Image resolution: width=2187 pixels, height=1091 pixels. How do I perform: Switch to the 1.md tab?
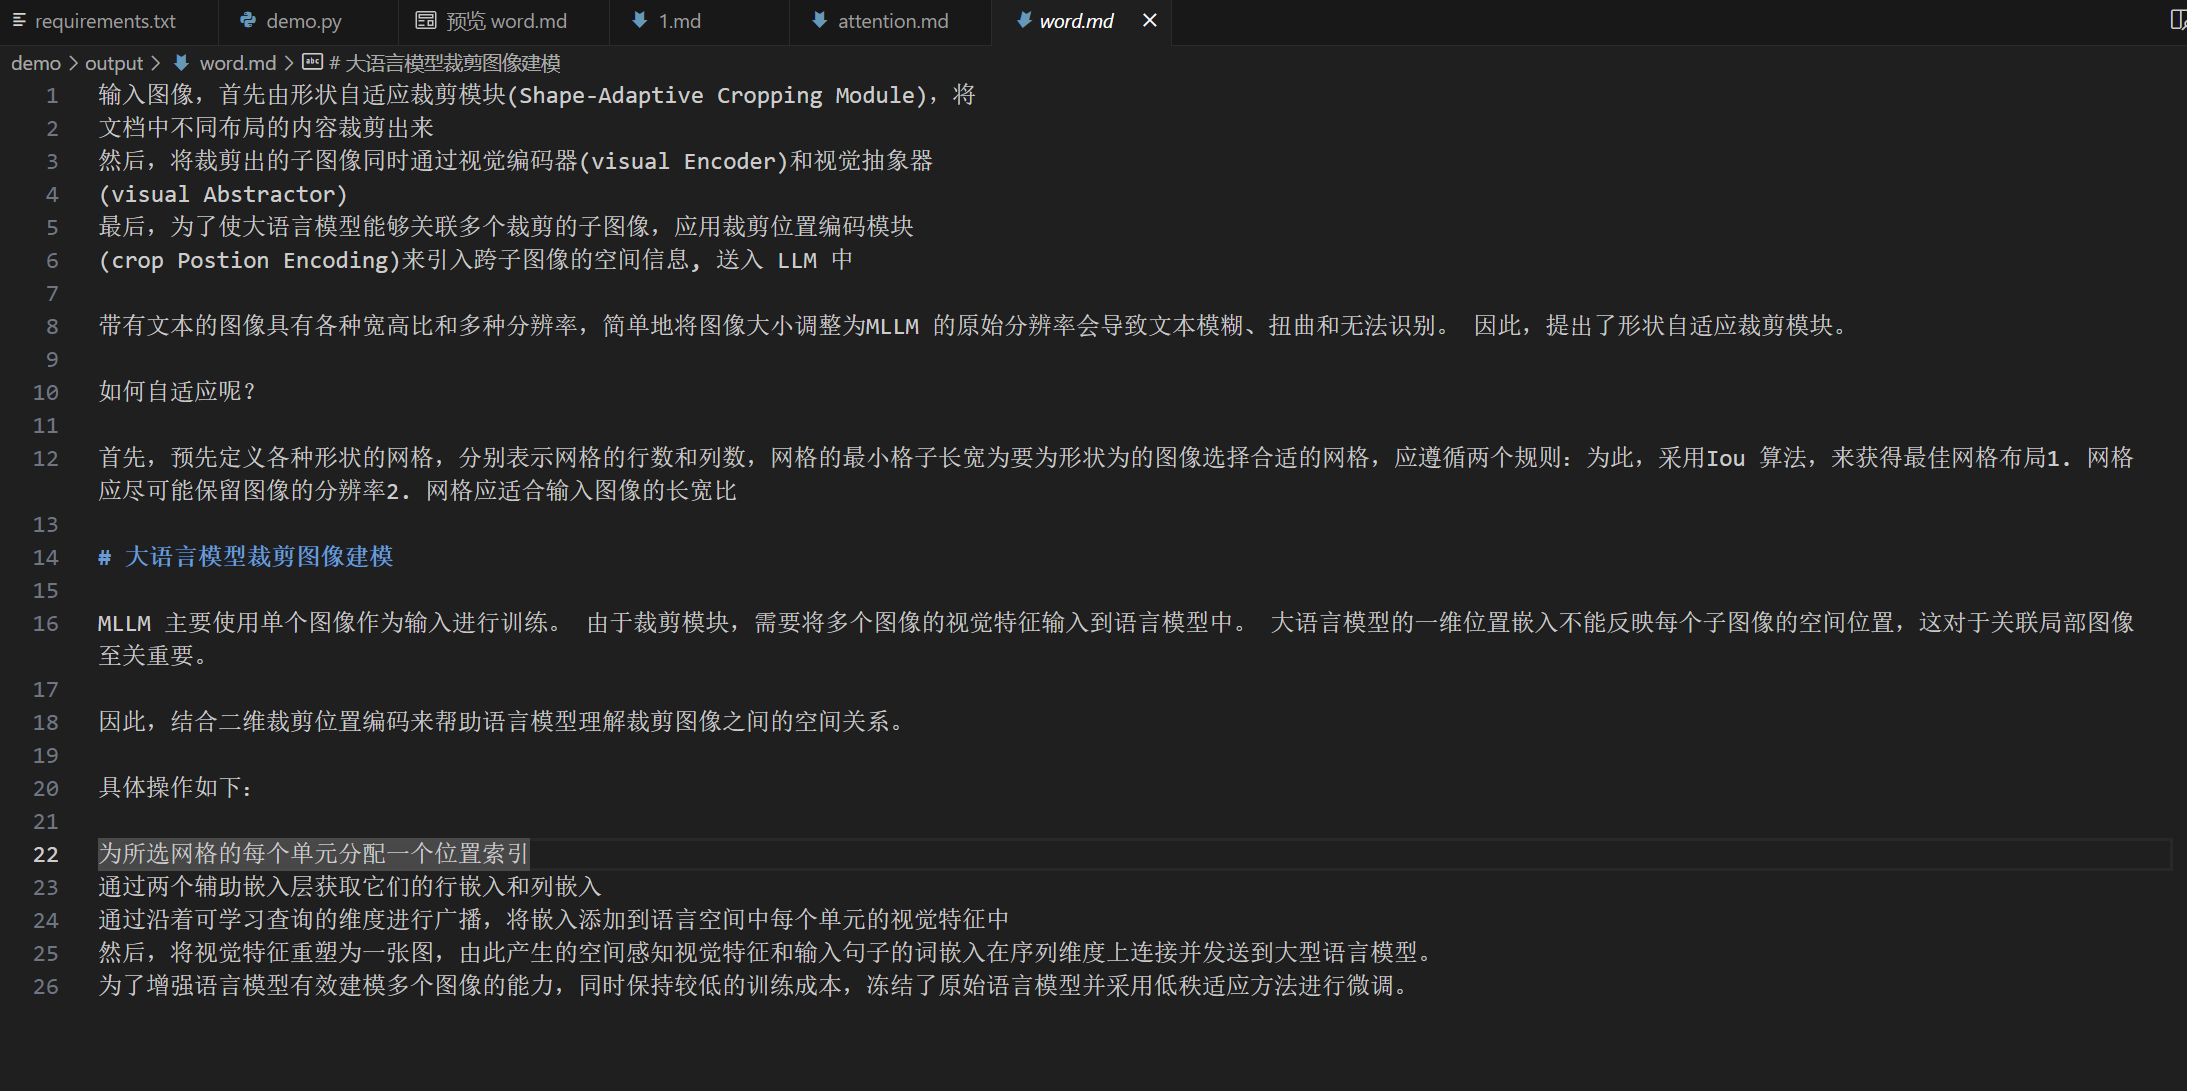[x=678, y=20]
